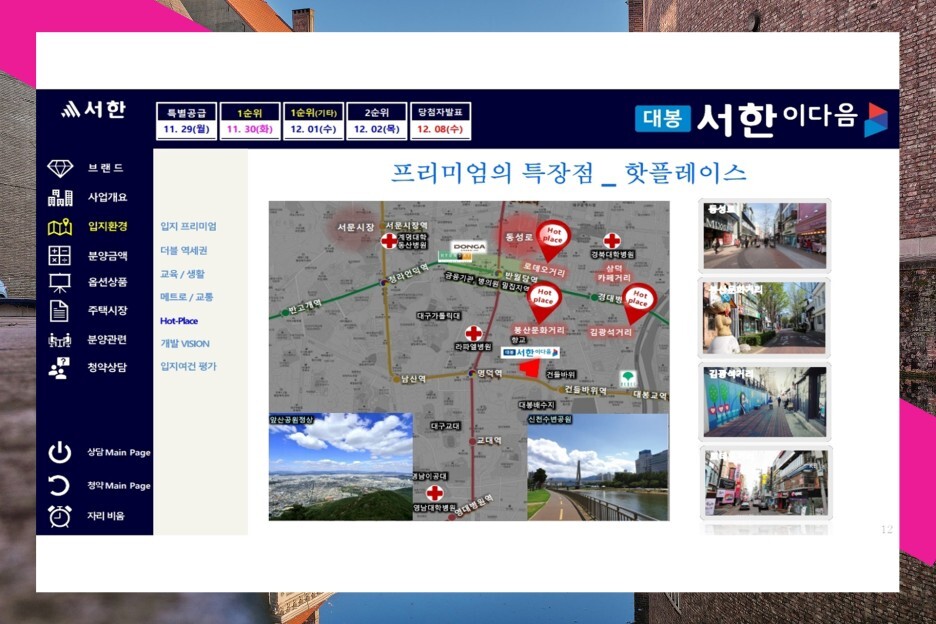Open the 브랜드 menu
The width and height of the screenshot is (936, 624).
coord(106,168)
